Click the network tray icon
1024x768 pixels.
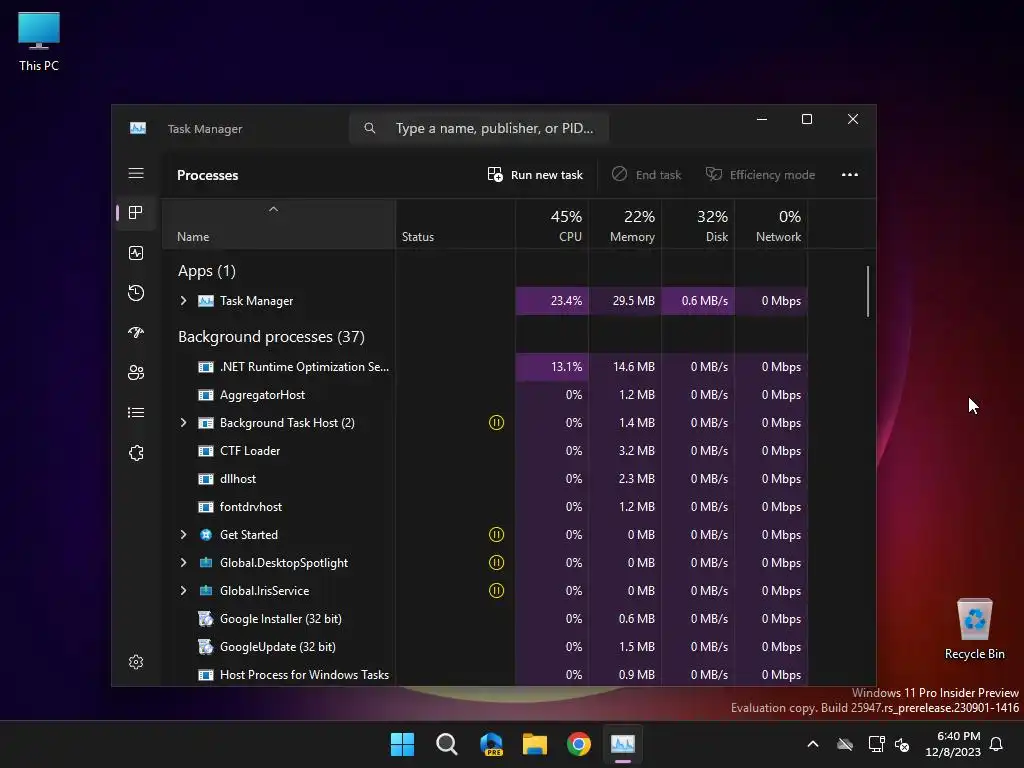[876, 744]
